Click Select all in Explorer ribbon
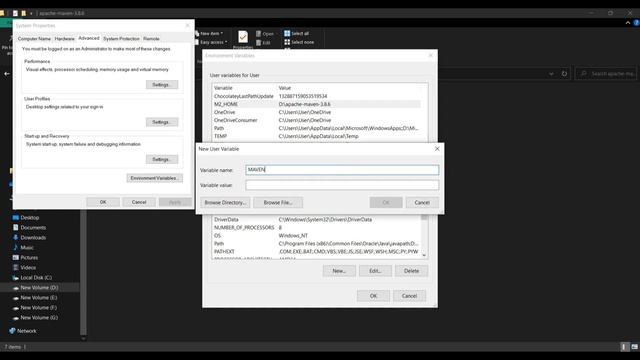This screenshot has width=640, height=360. (296, 33)
